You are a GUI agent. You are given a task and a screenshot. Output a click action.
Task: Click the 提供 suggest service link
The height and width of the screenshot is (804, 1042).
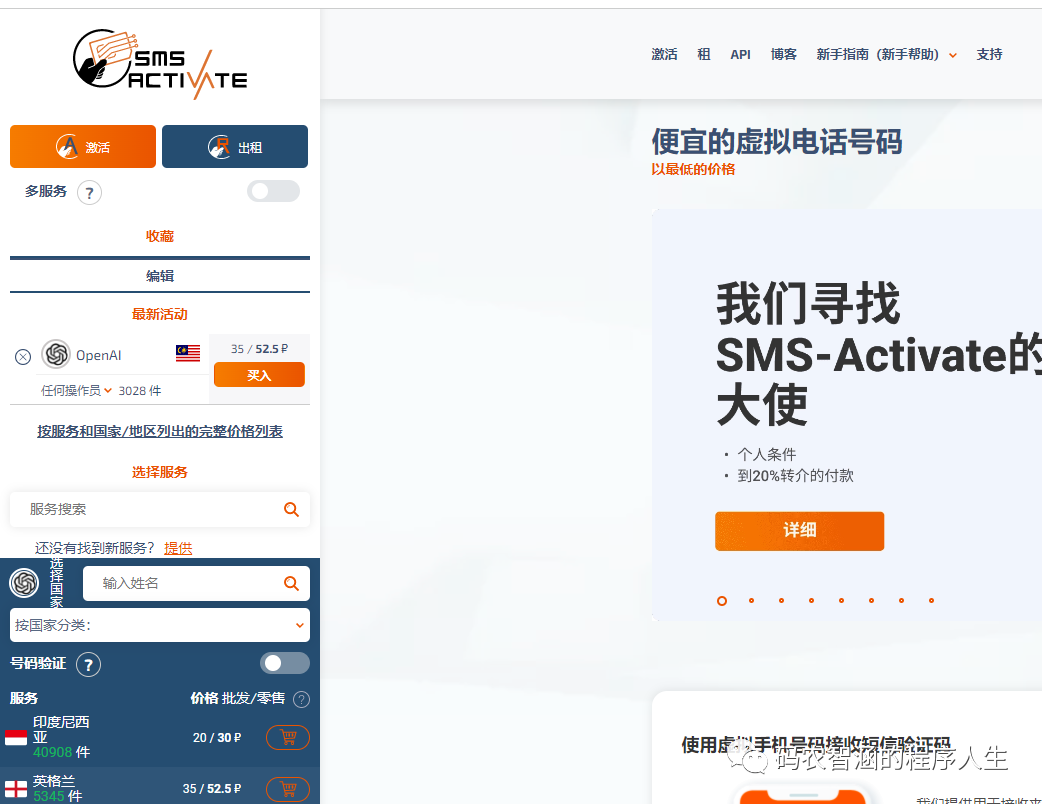click(178, 548)
